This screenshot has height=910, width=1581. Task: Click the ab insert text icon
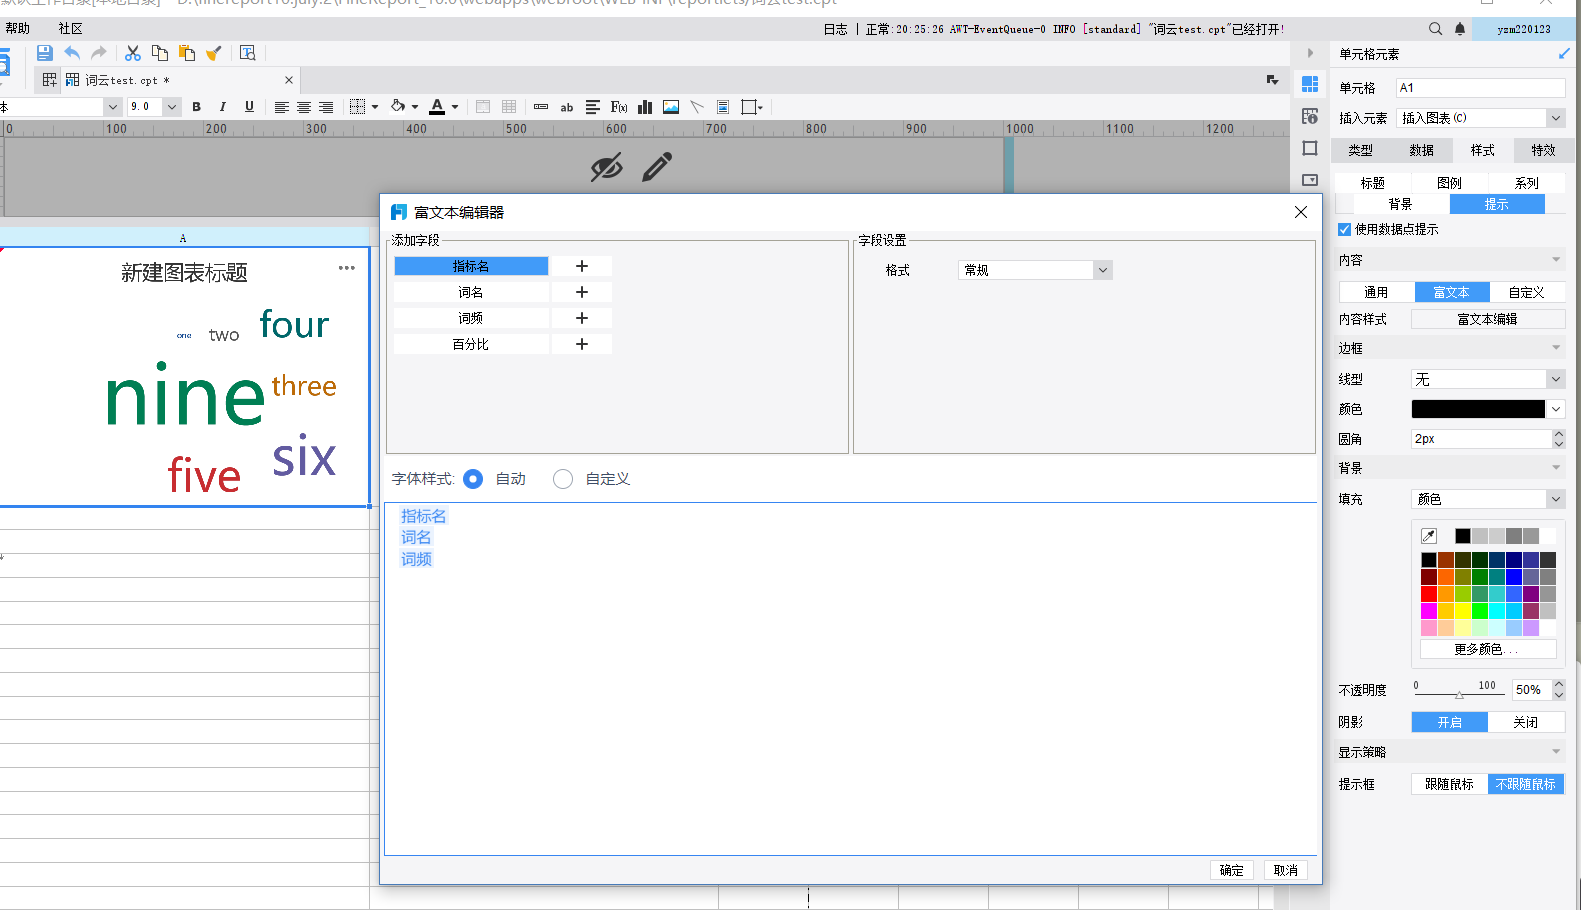coord(567,107)
